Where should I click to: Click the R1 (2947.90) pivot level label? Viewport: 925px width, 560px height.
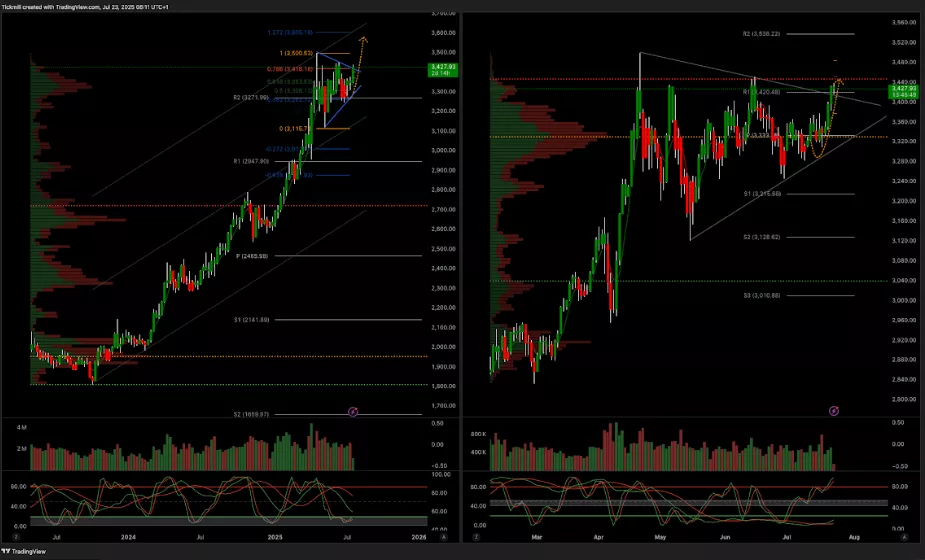pos(253,160)
